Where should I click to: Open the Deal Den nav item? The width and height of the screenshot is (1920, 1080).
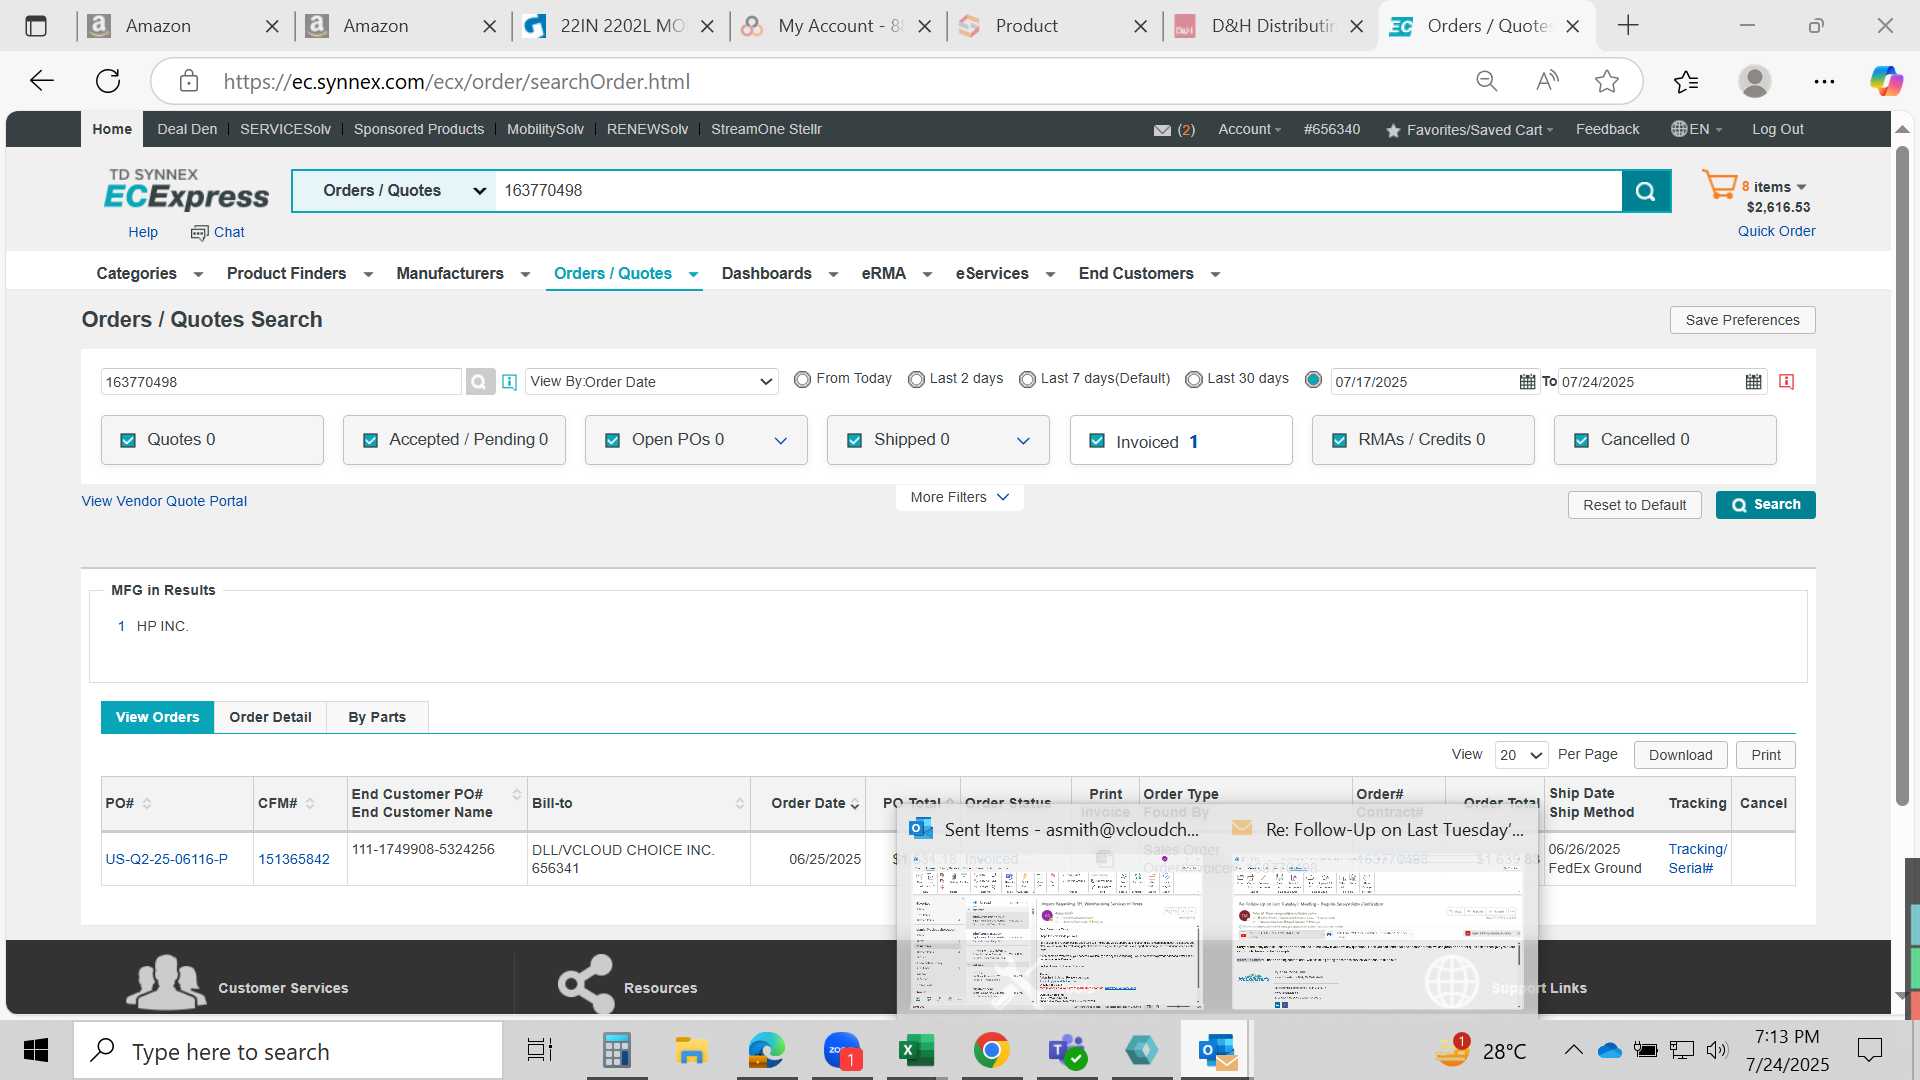pyautogui.click(x=187, y=129)
